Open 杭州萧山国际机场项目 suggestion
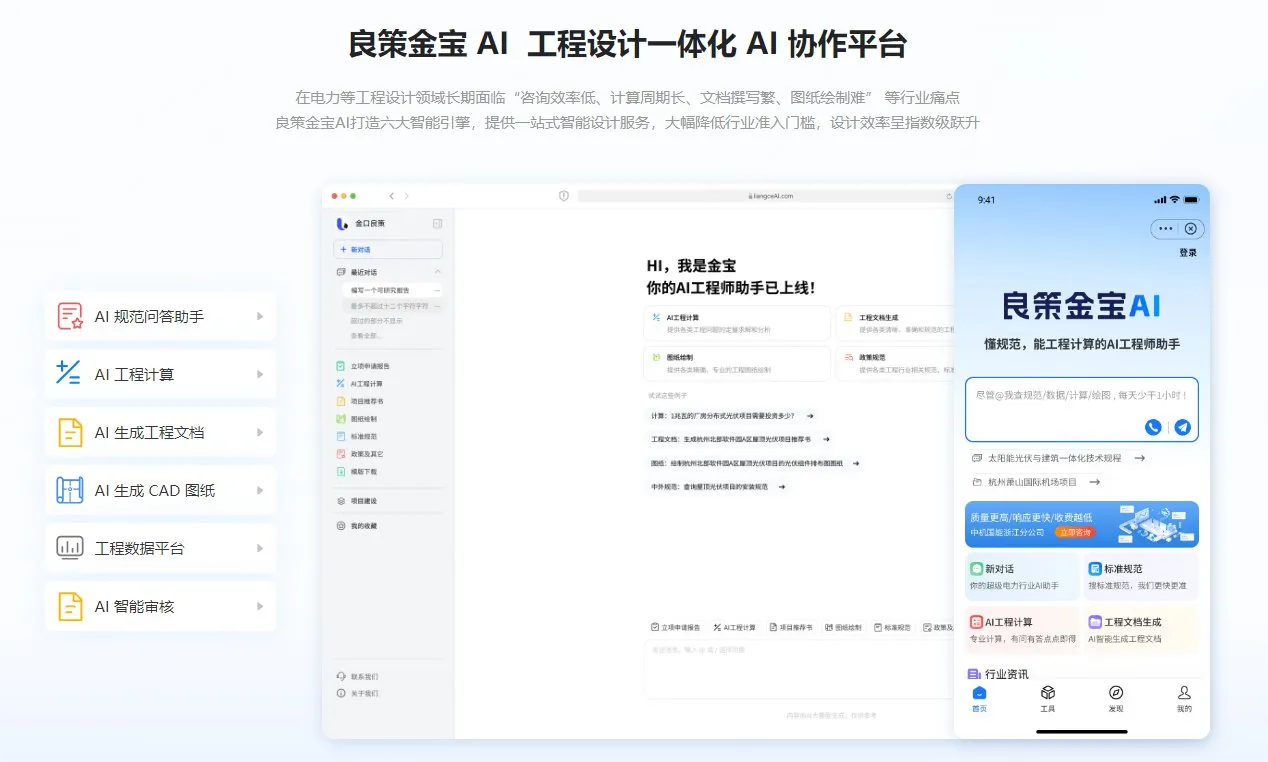 pos(1036,482)
